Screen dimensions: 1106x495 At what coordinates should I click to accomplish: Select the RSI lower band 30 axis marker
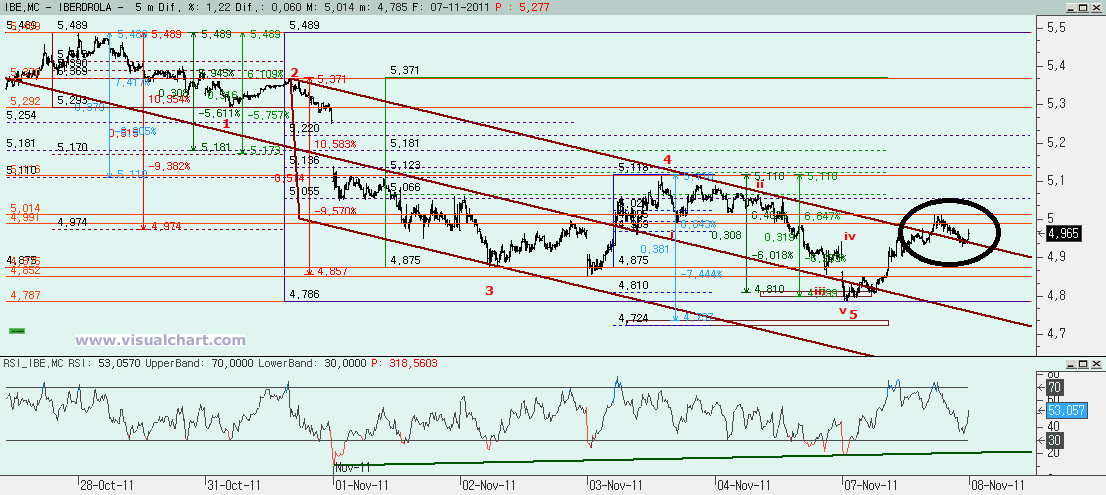pyautogui.click(x=1055, y=441)
